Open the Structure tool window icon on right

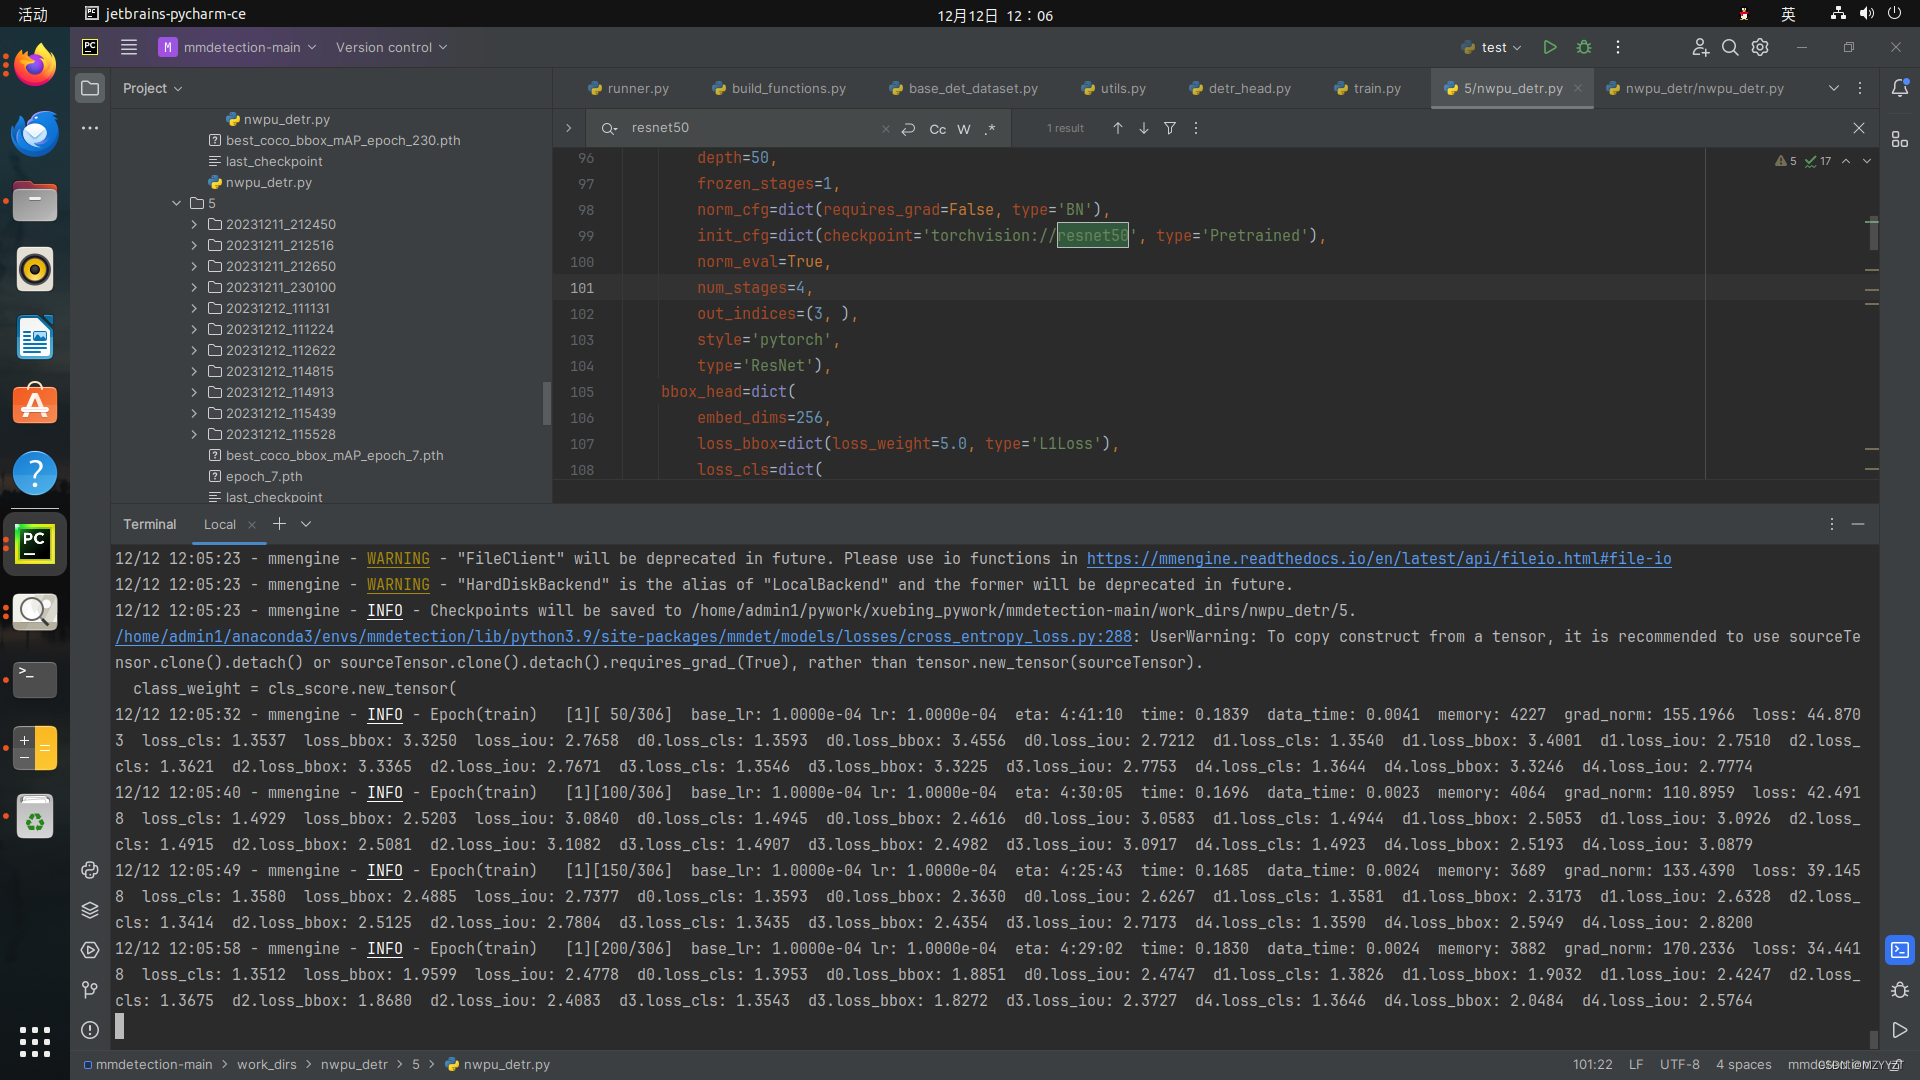(1900, 139)
